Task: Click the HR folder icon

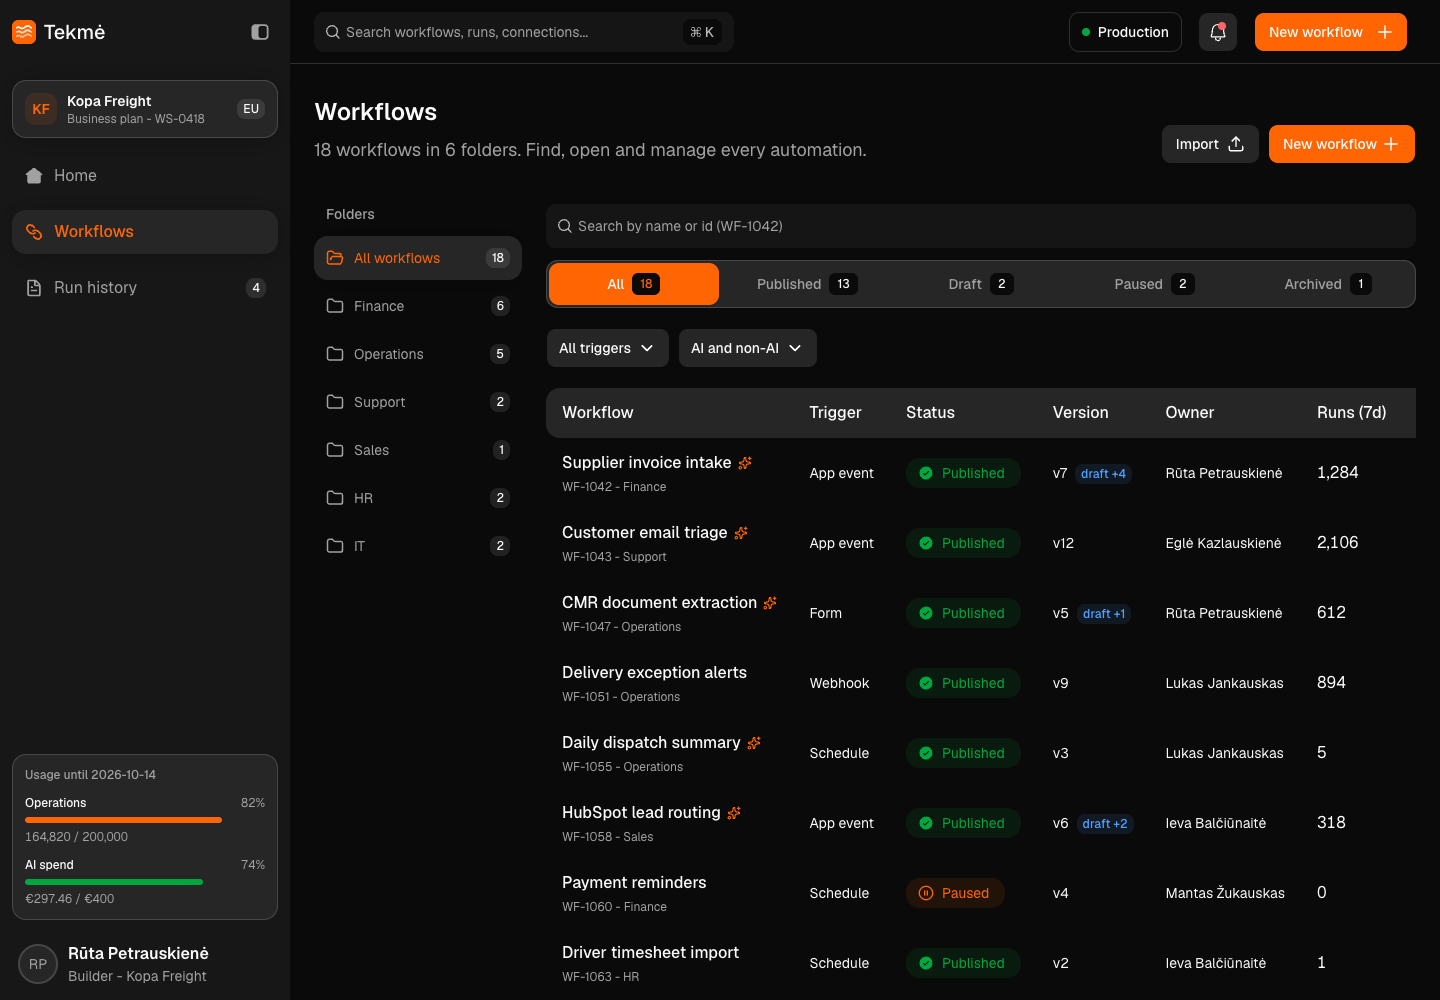Action: [x=335, y=498]
